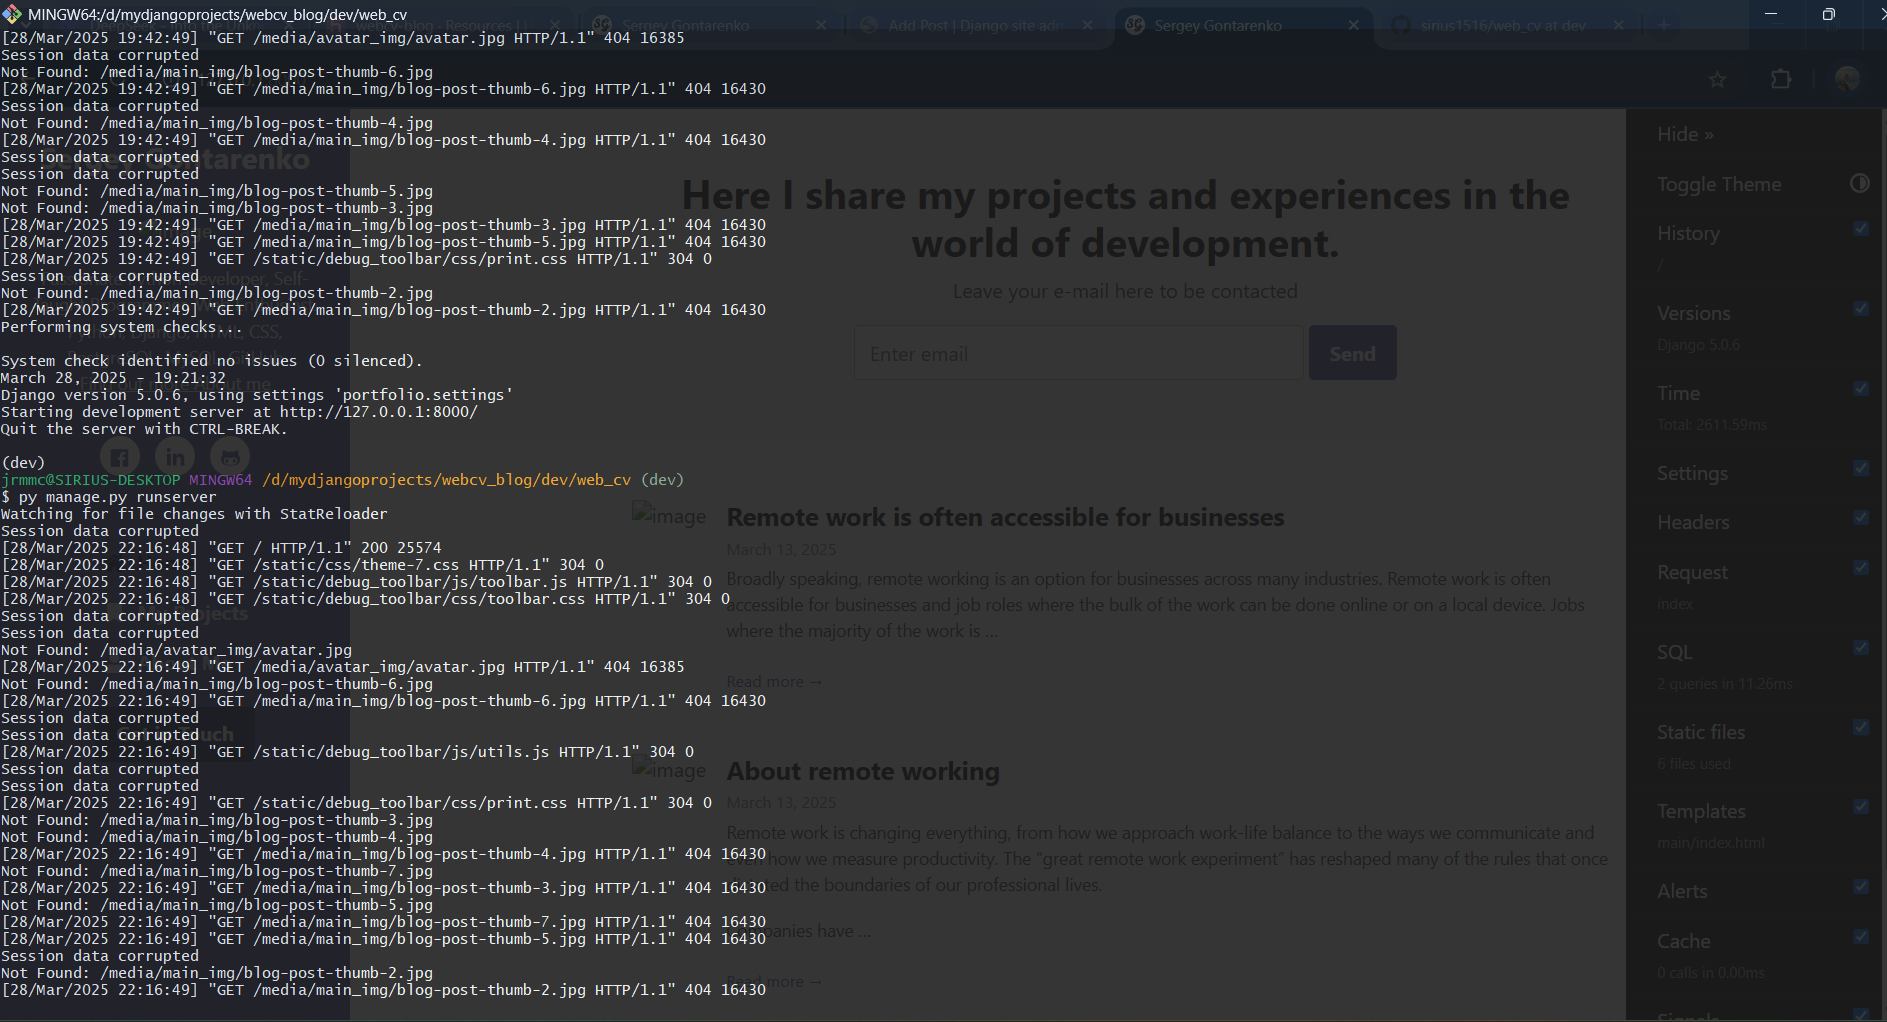Open the post "Remote work is often accessible for businesses"

[x=1005, y=517]
